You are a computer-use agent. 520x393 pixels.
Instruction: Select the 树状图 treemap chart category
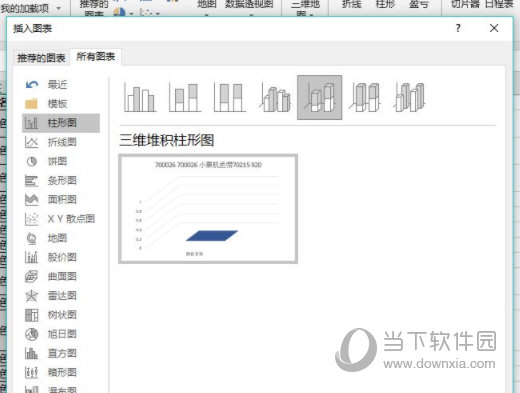(x=61, y=315)
